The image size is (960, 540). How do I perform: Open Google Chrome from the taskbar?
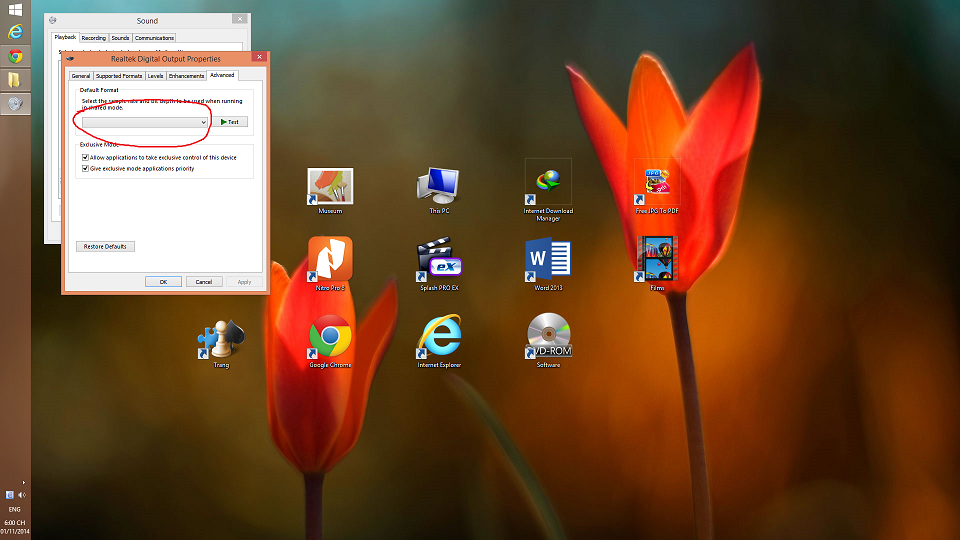pos(15,56)
